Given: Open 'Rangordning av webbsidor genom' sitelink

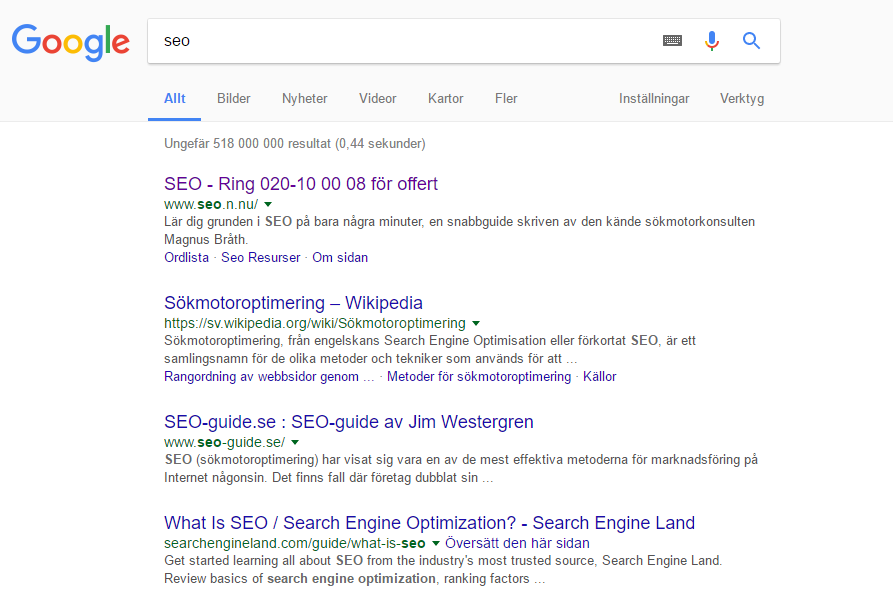Looking at the screenshot, I should coord(269,377).
